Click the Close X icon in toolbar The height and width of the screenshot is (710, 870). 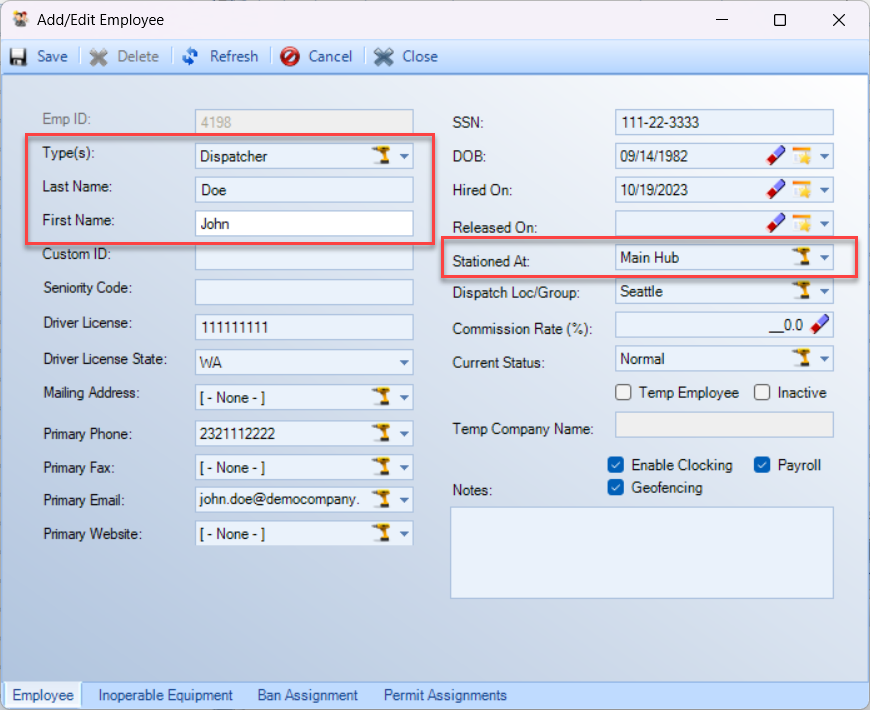coord(383,57)
